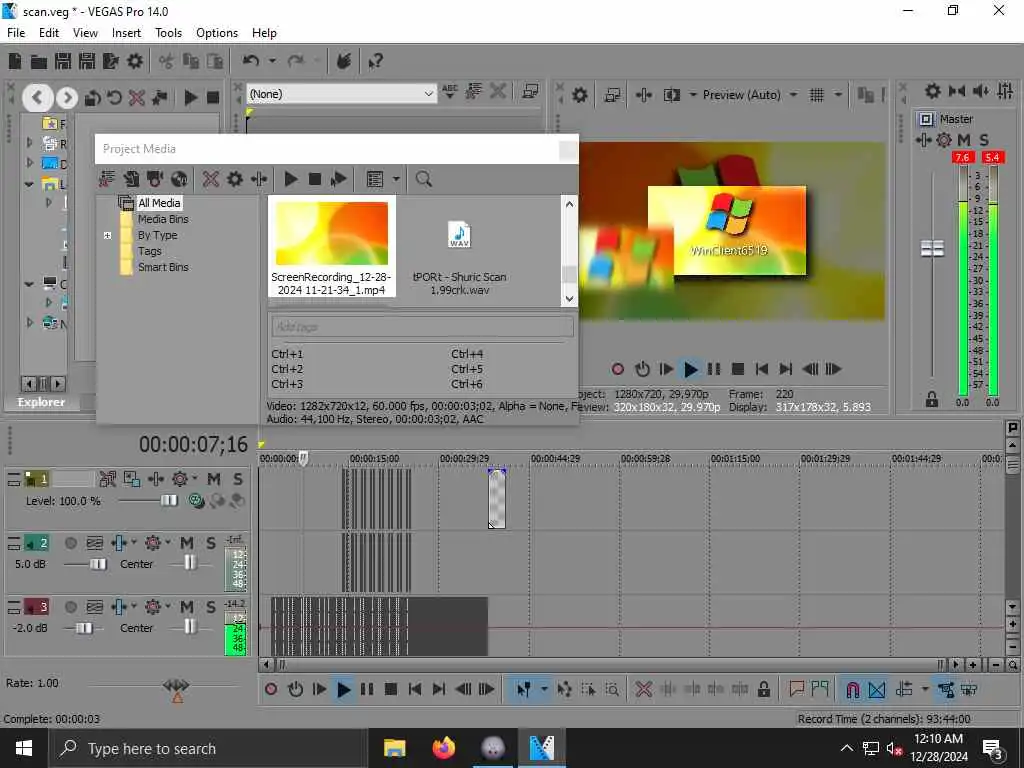This screenshot has height=768, width=1024.
Task: Stop preview in Project Media toolbar
Action: coord(315,179)
